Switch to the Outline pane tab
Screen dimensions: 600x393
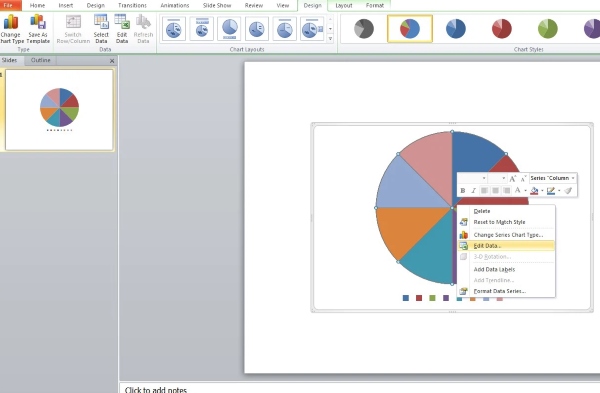point(41,60)
